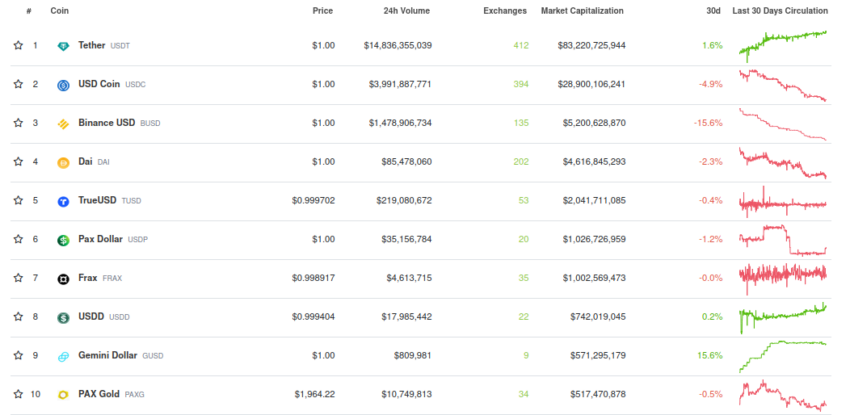Click the USD Coin logo icon
Viewport: 850px width, 415px height.
[63, 85]
